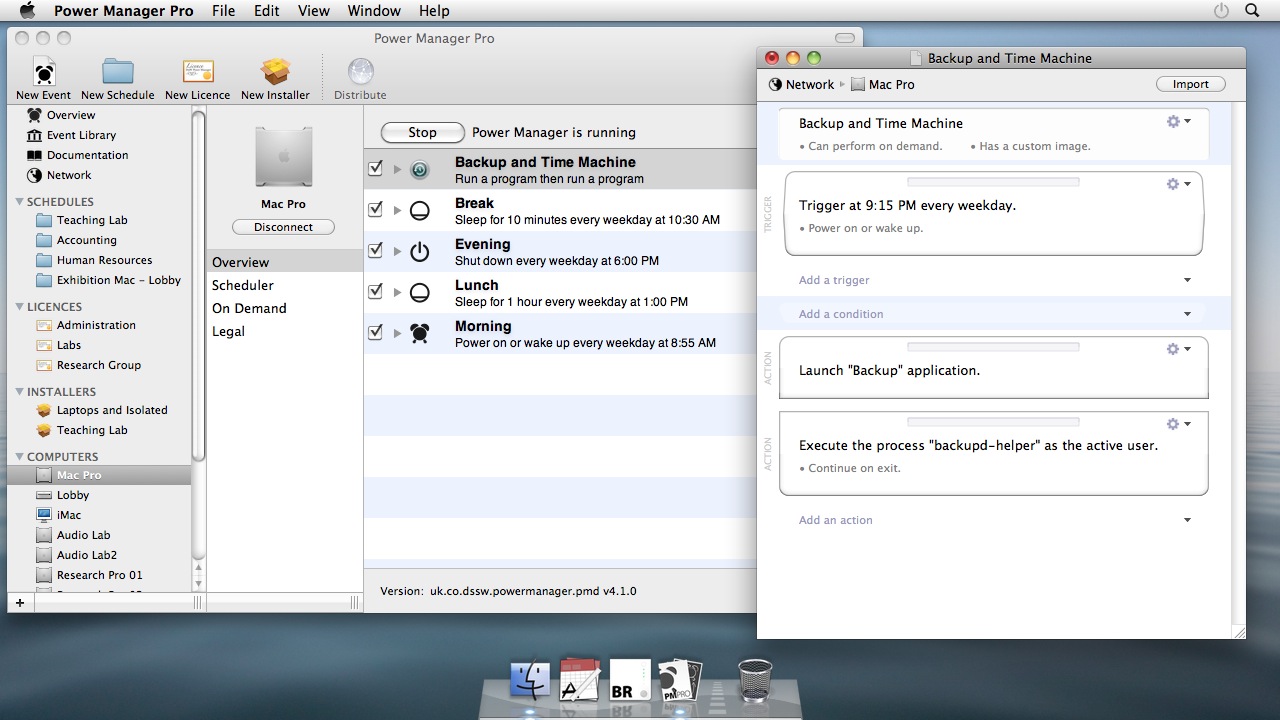This screenshot has width=1280, height=720.
Task: Select the Human Resources schedule
Action: click(x=104, y=260)
